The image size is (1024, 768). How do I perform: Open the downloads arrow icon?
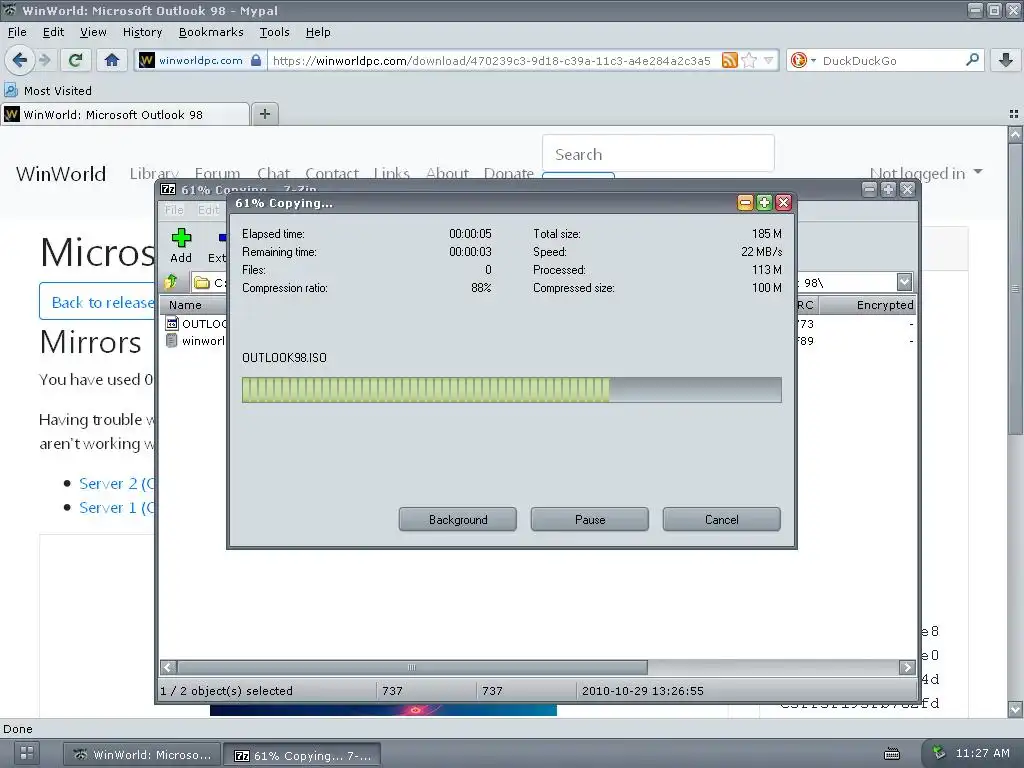(1006, 60)
